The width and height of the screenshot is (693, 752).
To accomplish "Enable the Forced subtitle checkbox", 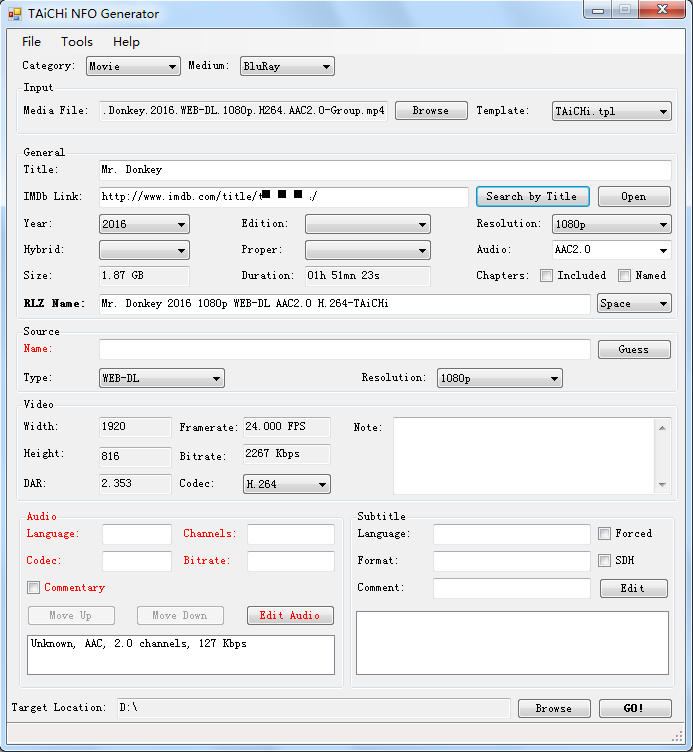I will tap(604, 533).
